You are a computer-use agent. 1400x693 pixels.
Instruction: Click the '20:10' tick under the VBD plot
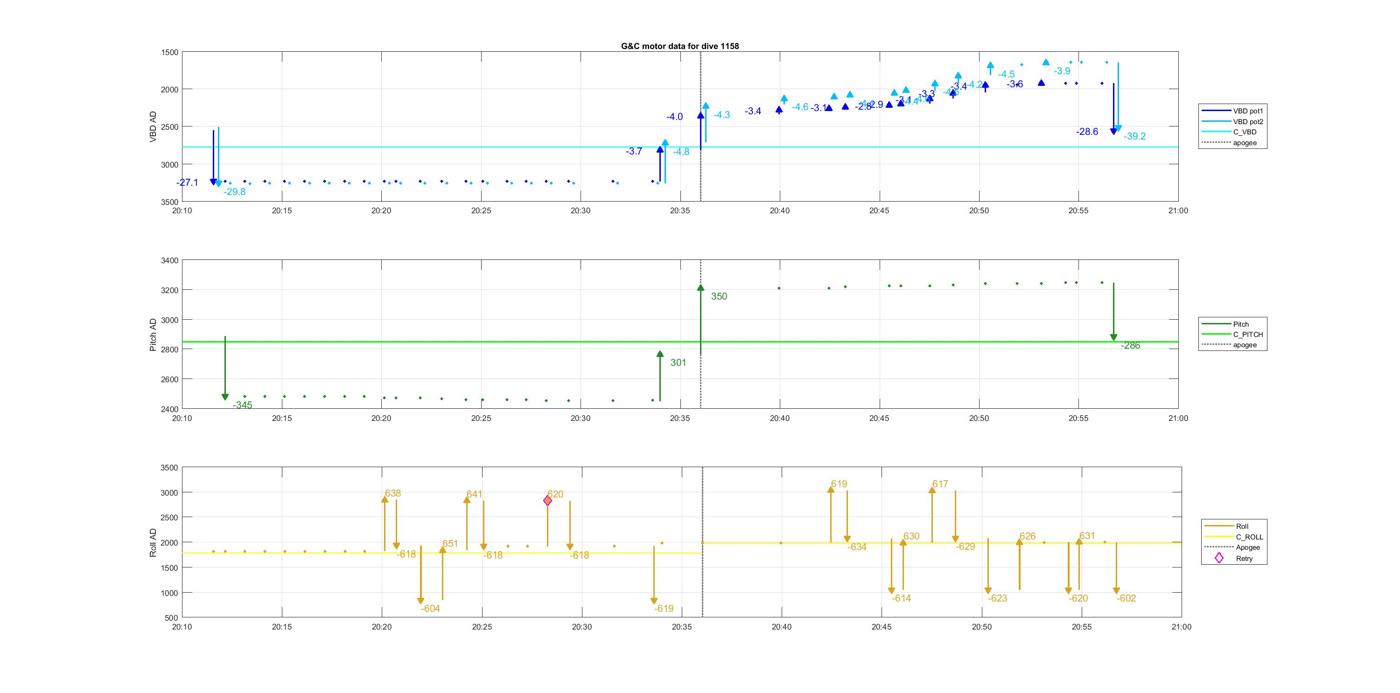point(182,211)
